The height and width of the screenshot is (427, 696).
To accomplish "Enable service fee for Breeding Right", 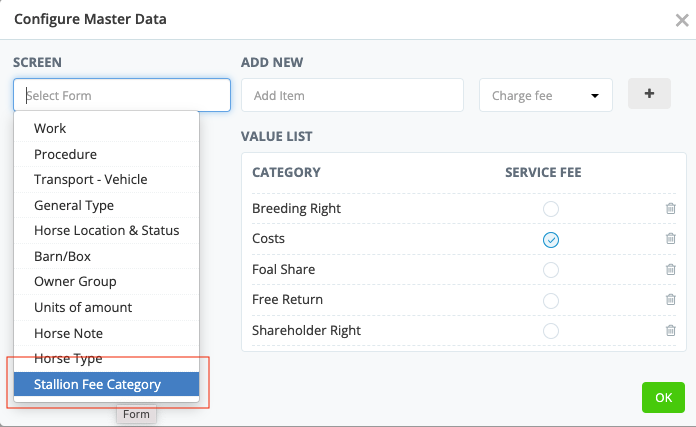I will (550, 209).
